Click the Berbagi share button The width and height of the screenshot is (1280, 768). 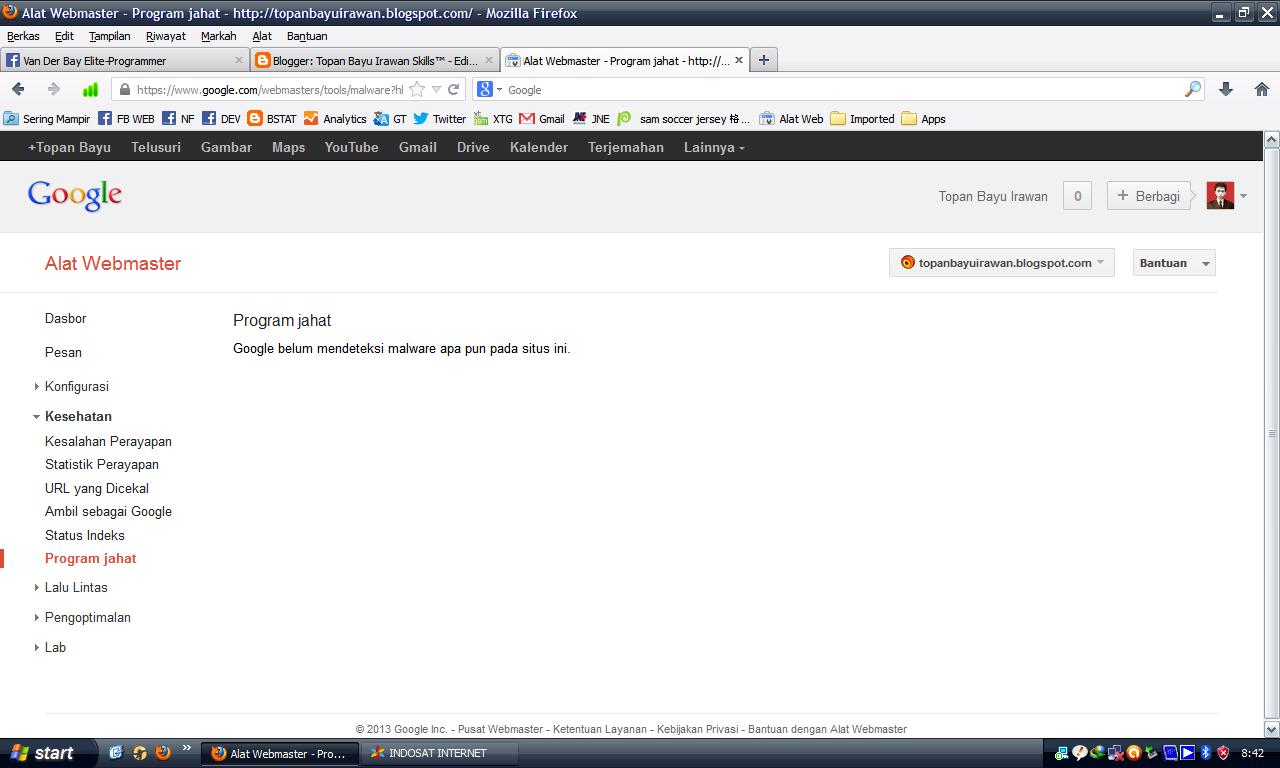coord(1149,196)
